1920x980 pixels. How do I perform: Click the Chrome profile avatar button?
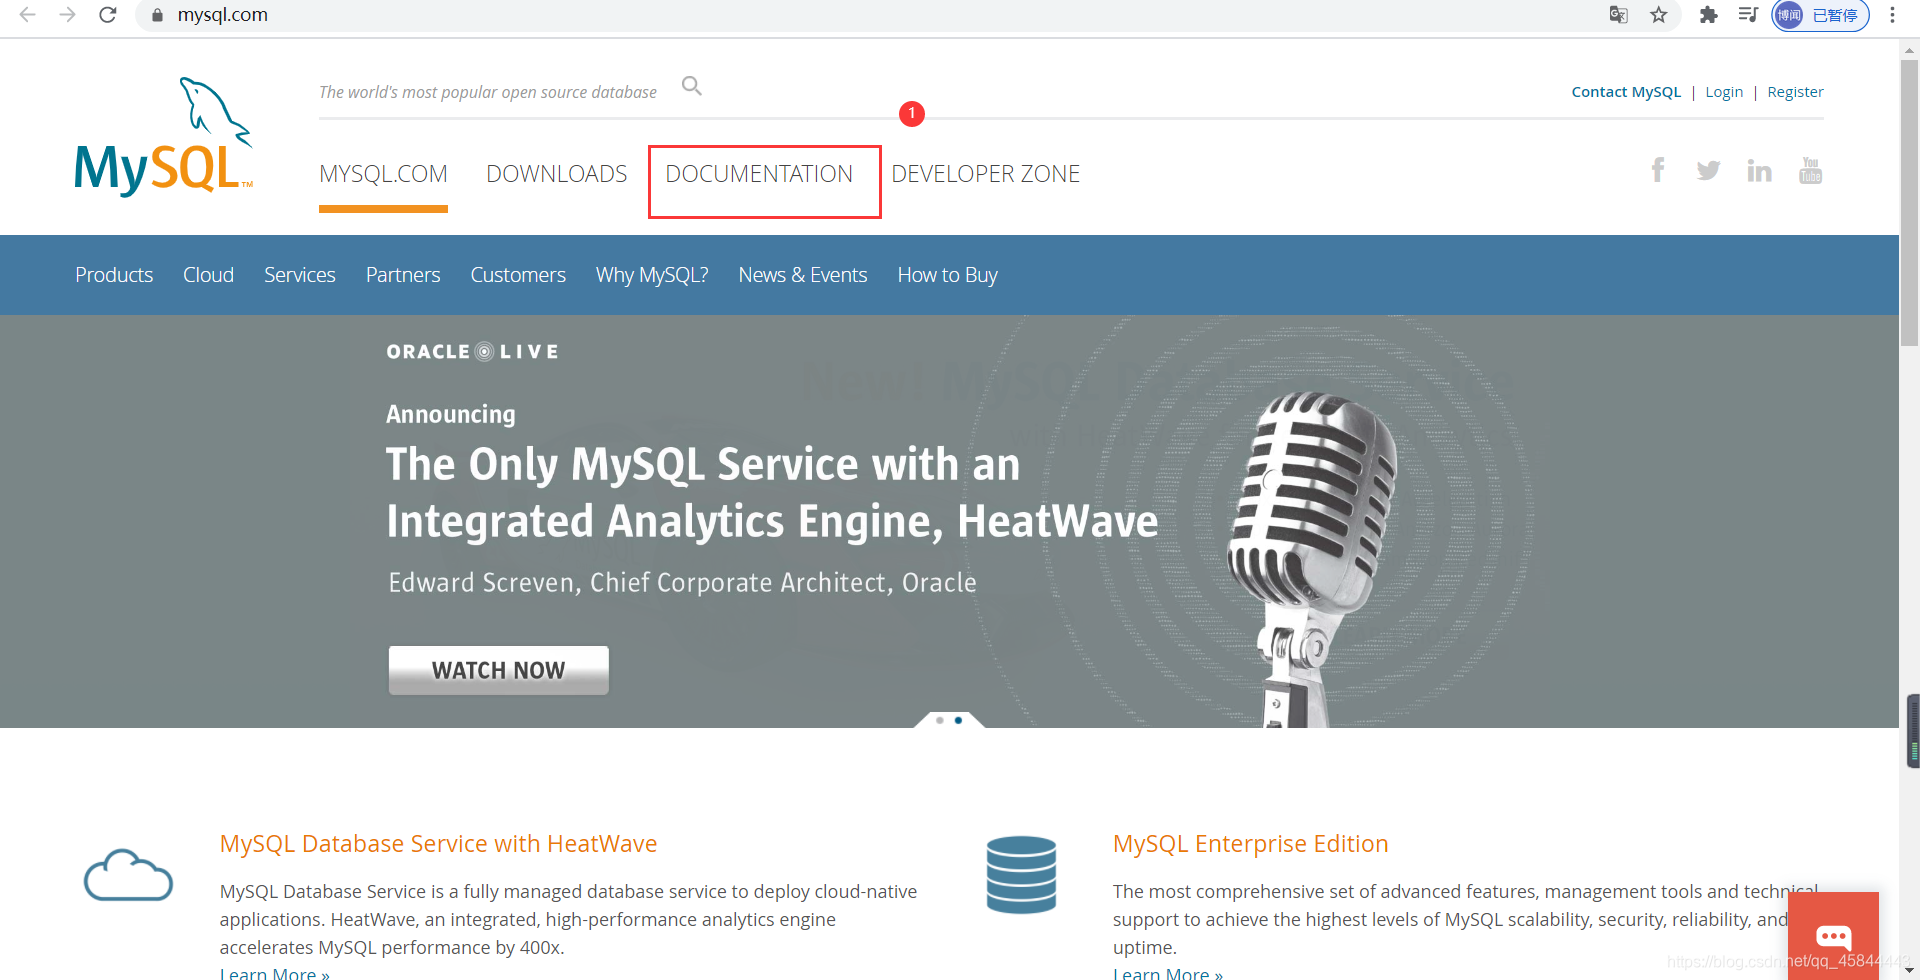1820,15
